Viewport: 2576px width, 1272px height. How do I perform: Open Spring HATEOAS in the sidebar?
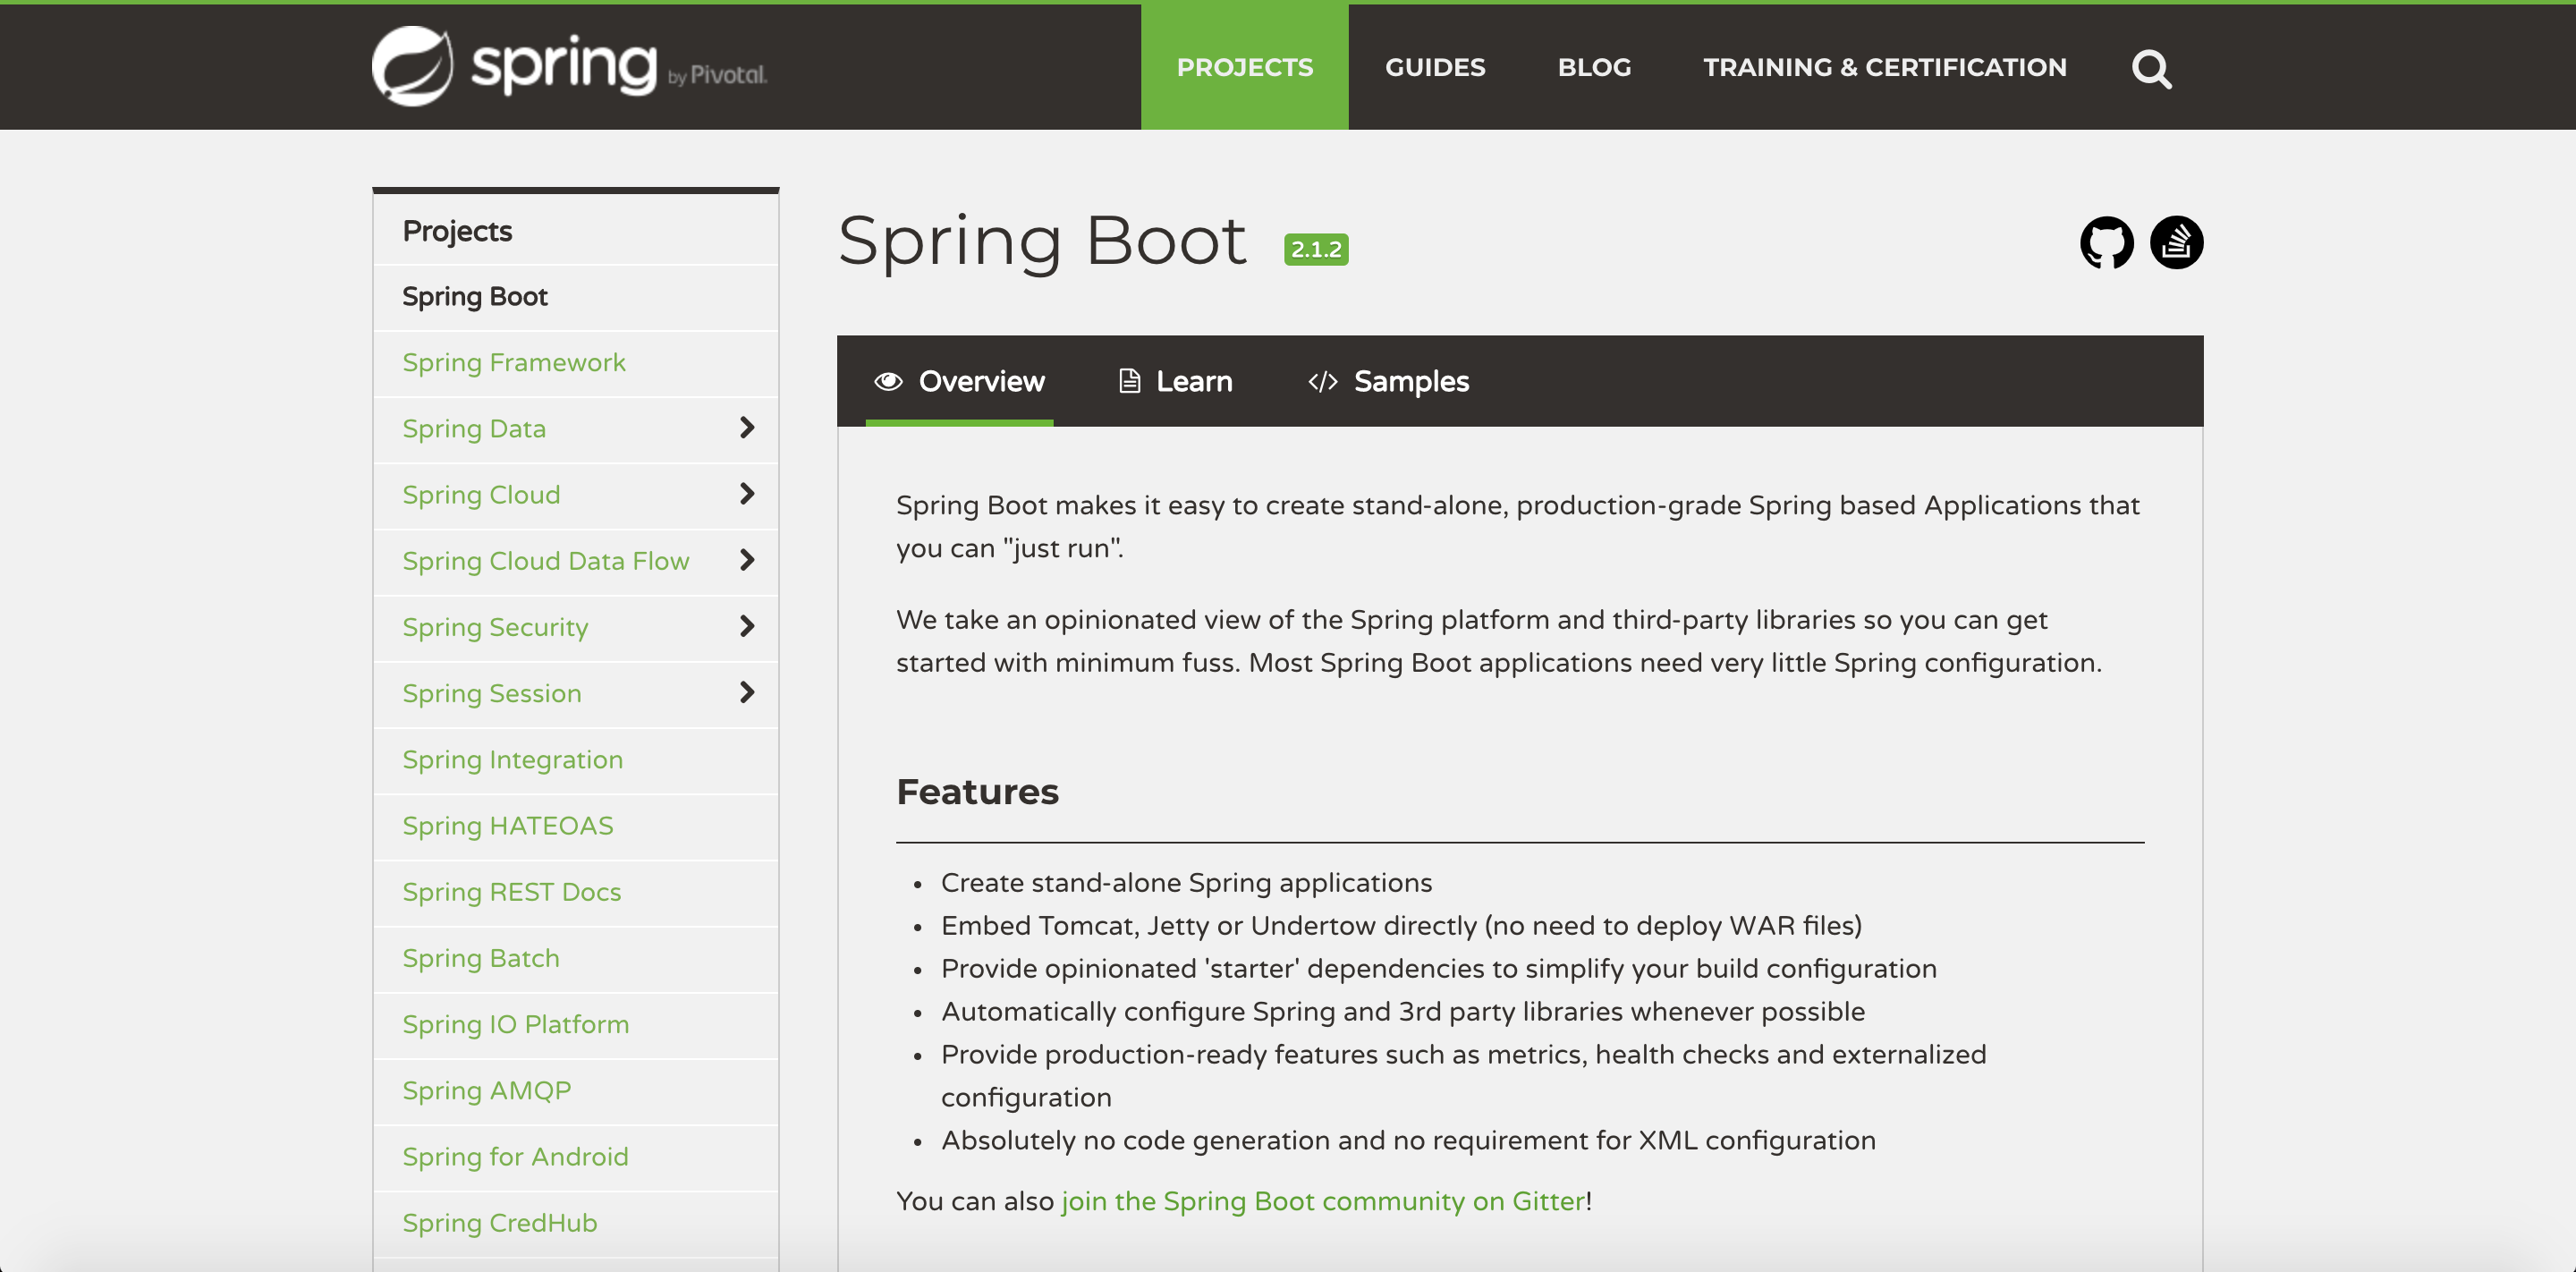click(x=508, y=826)
